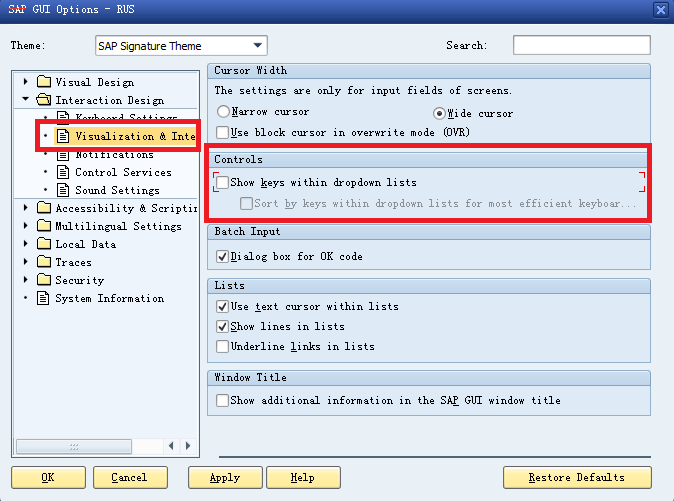Select the Security tree label
Viewport: 674px width, 501px height.
pos(80,280)
